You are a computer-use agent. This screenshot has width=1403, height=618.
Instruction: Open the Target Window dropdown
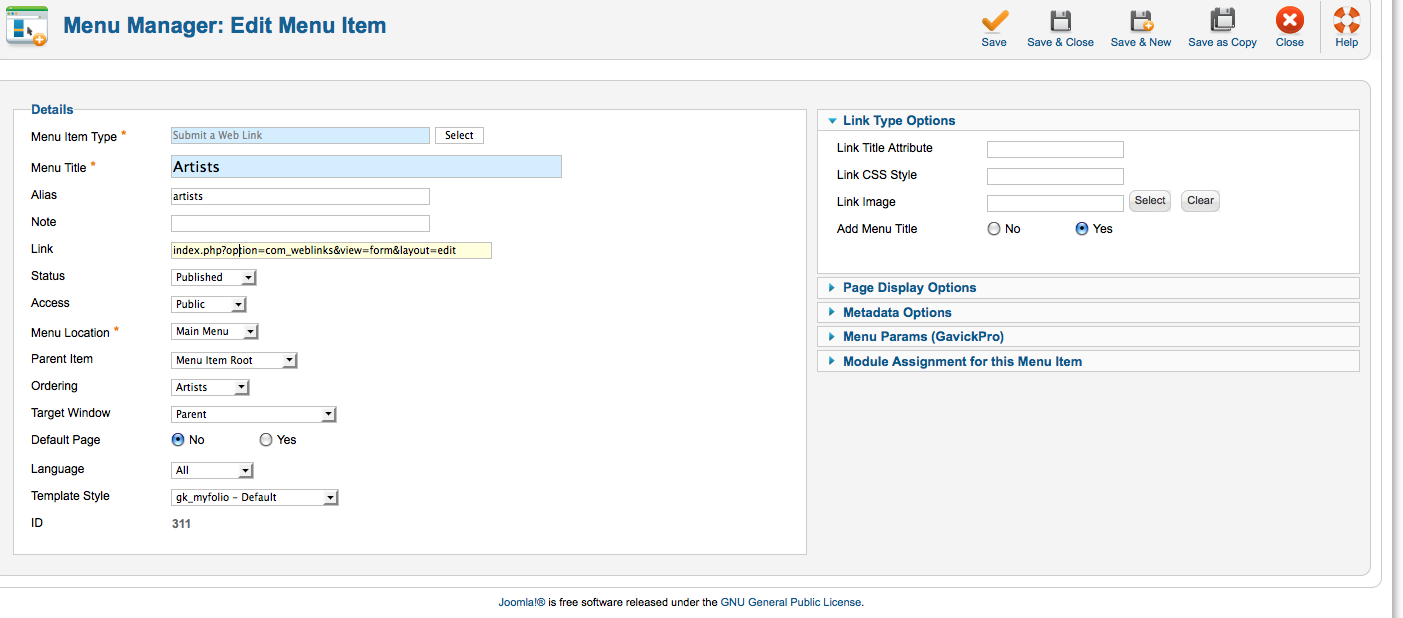tap(254, 414)
